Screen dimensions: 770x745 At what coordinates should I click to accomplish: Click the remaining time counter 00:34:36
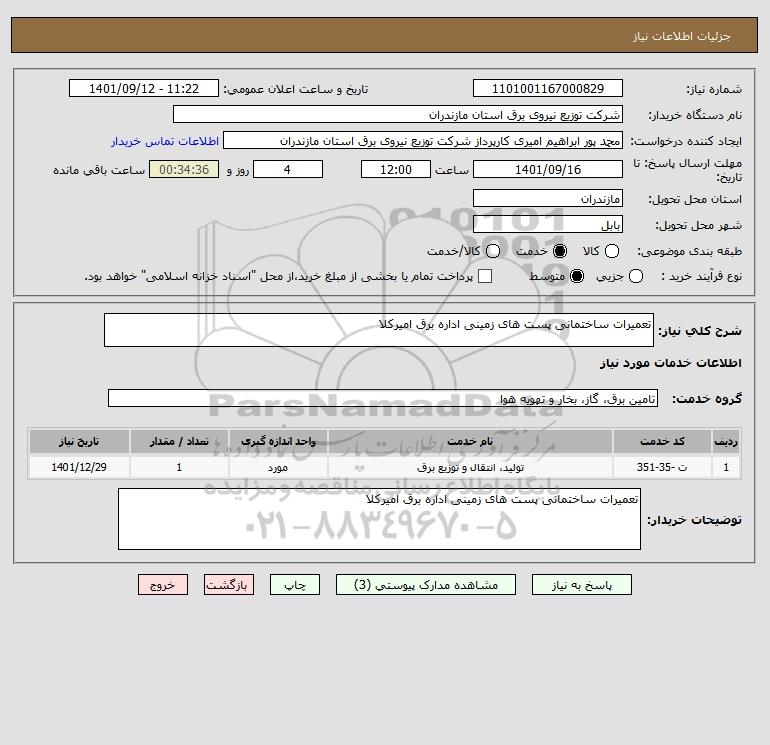[x=184, y=169]
